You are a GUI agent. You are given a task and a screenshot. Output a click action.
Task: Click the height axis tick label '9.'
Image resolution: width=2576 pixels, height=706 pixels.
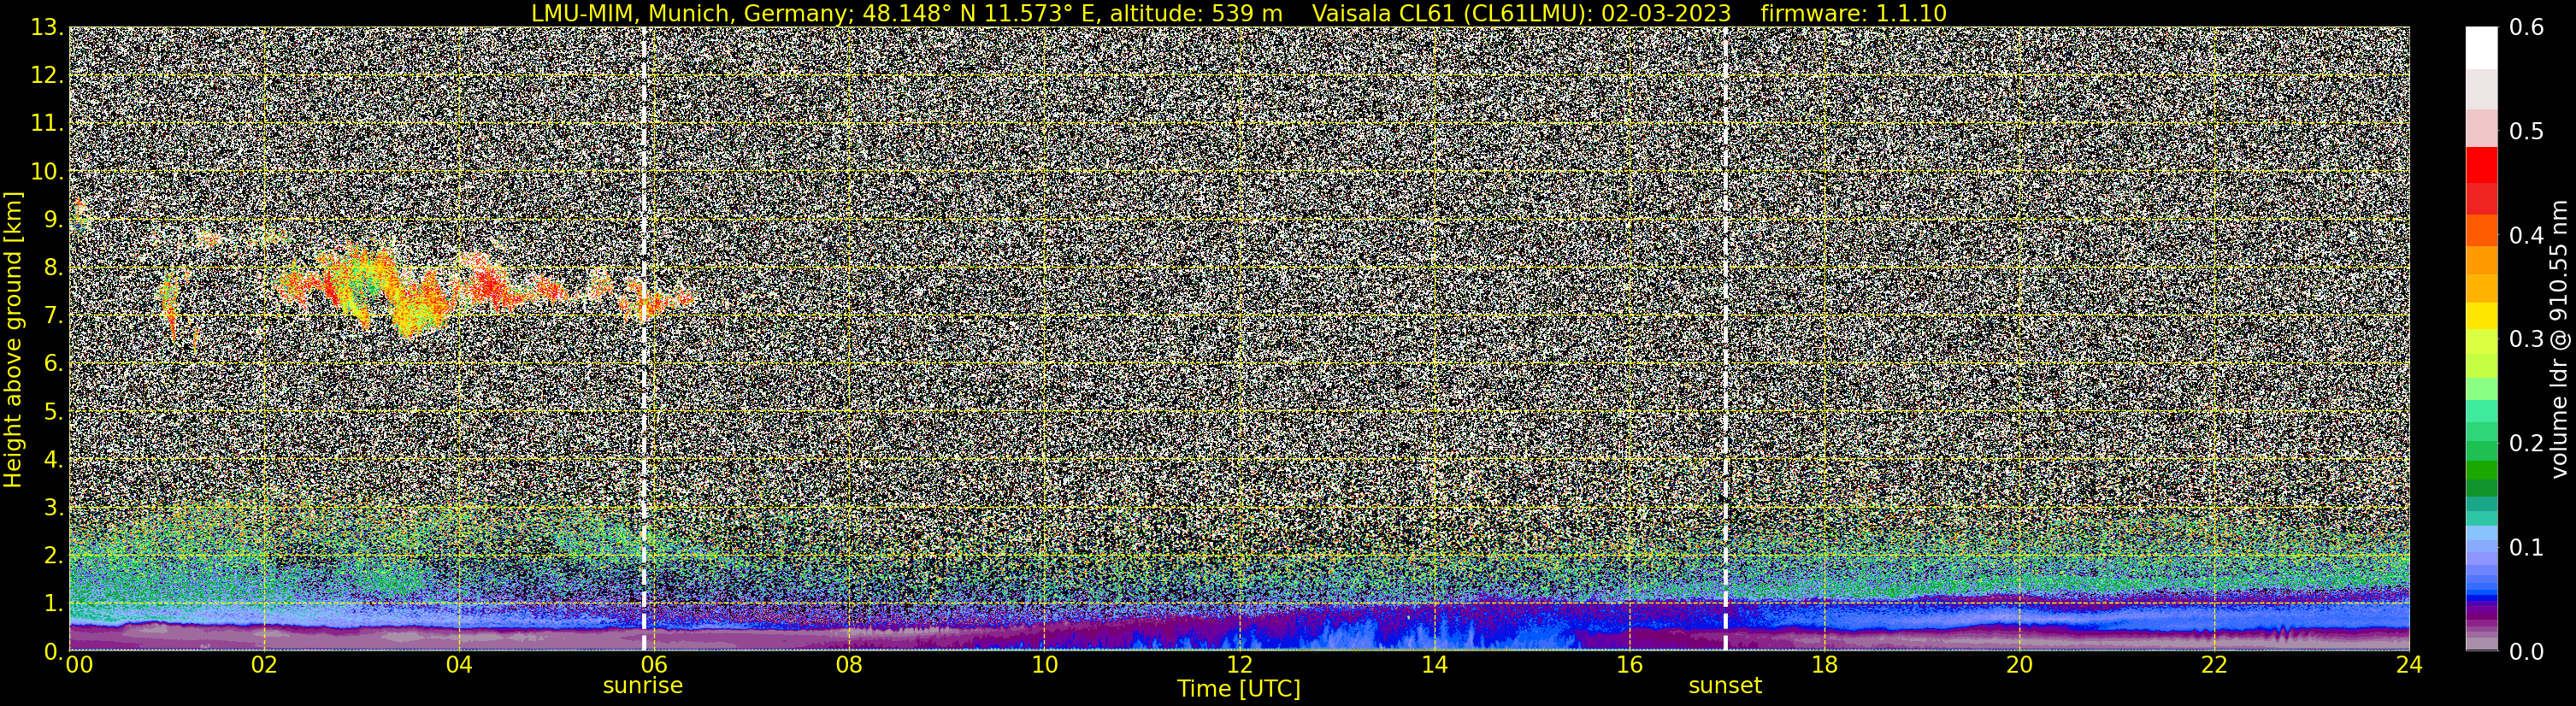pos(53,220)
